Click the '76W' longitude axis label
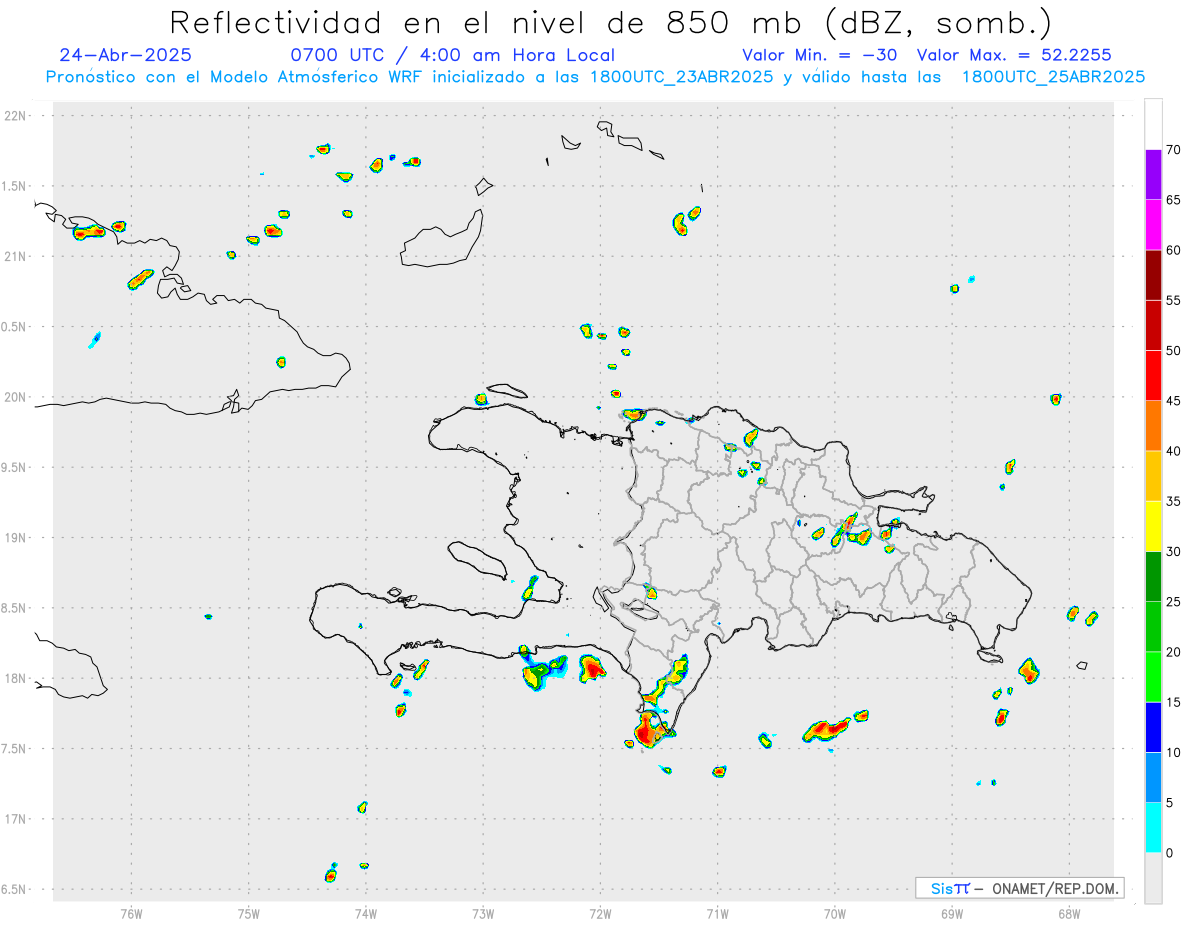 (131, 913)
